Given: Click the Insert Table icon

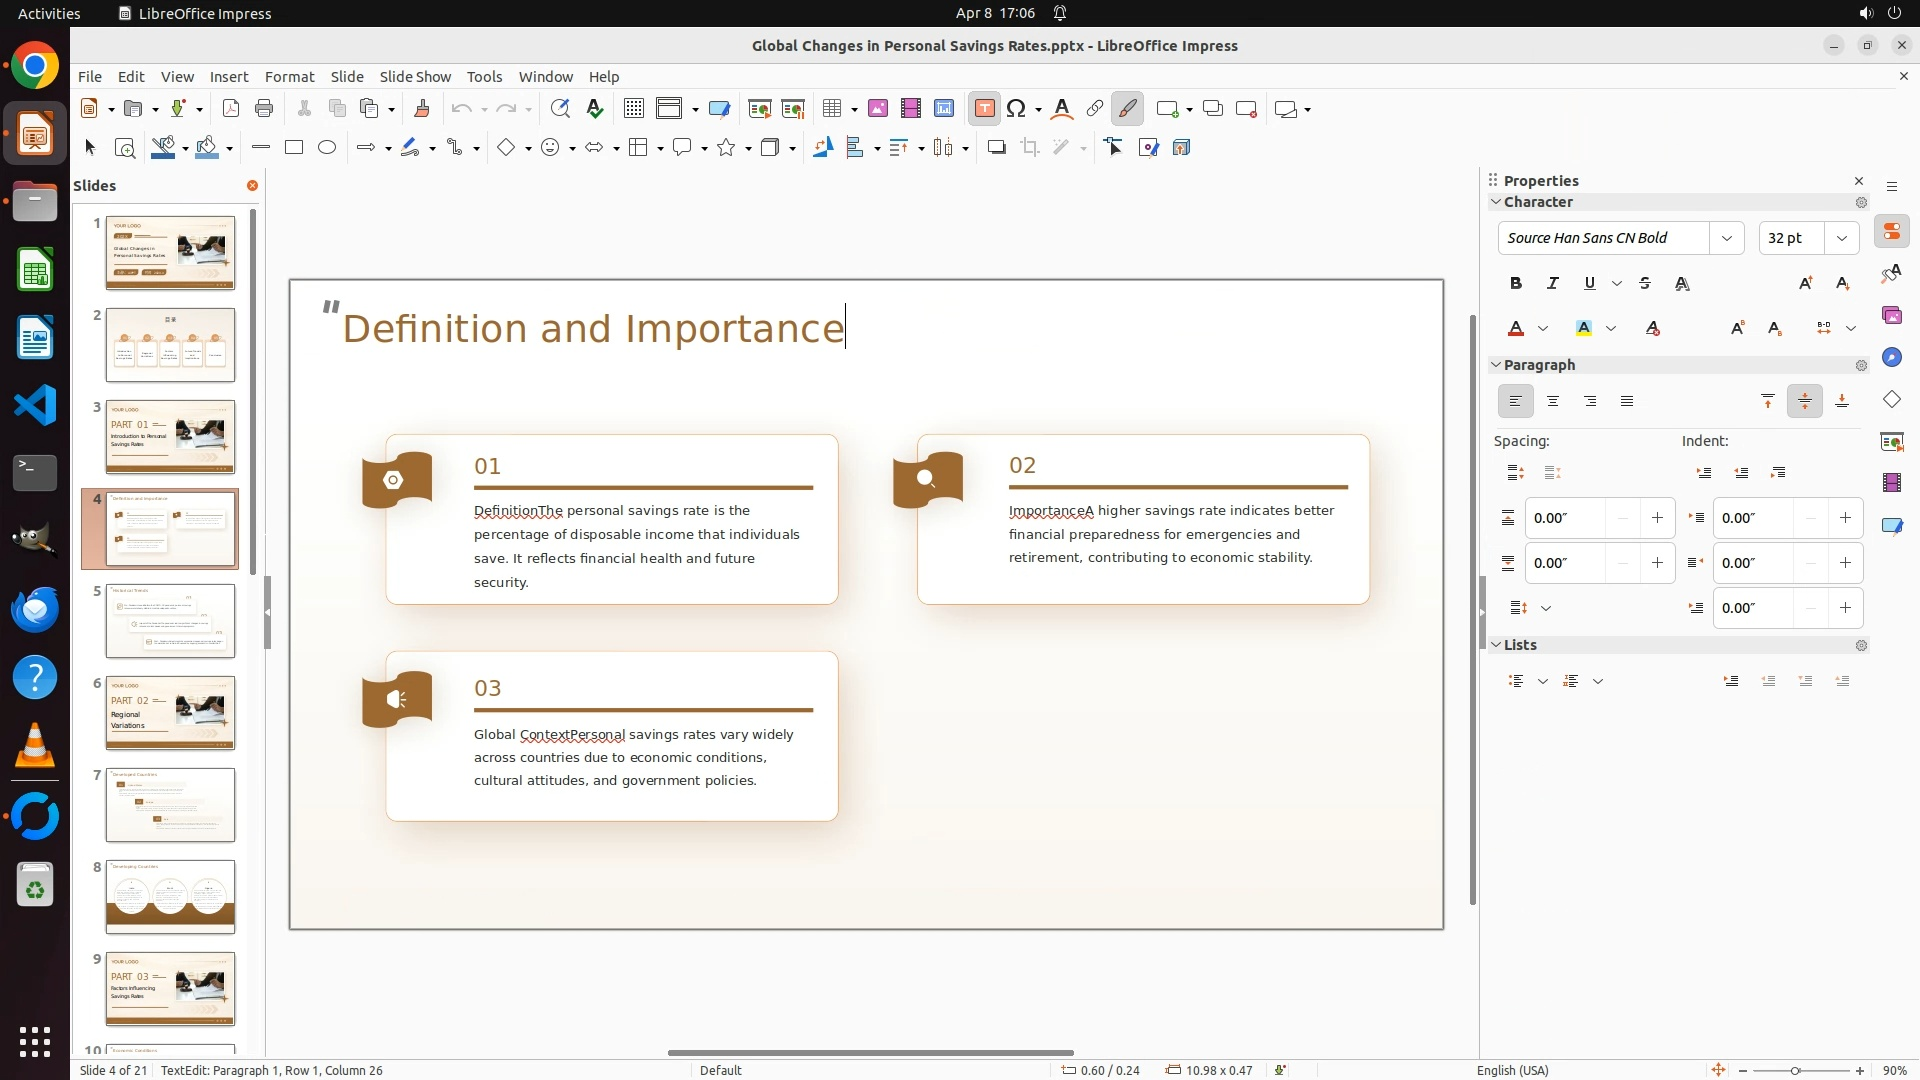Looking at the screenshot, I should click(832, 109).
